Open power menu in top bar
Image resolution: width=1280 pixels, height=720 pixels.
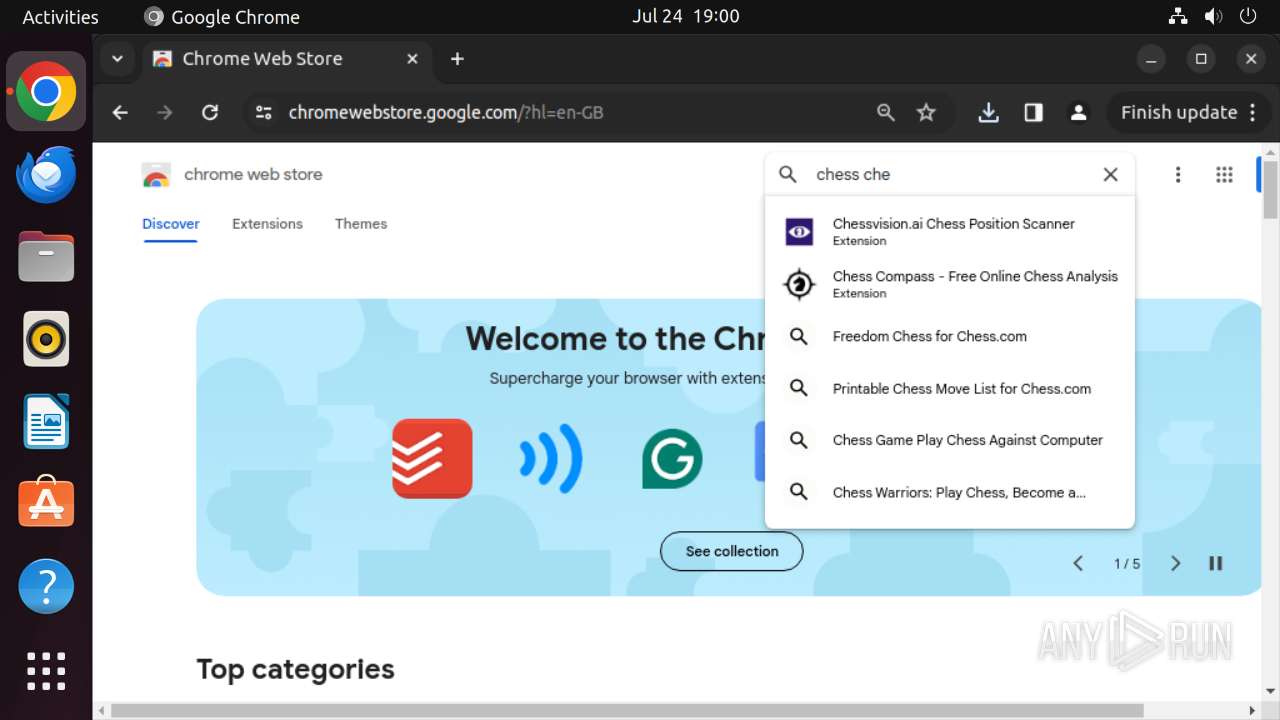click(1248, 16)
